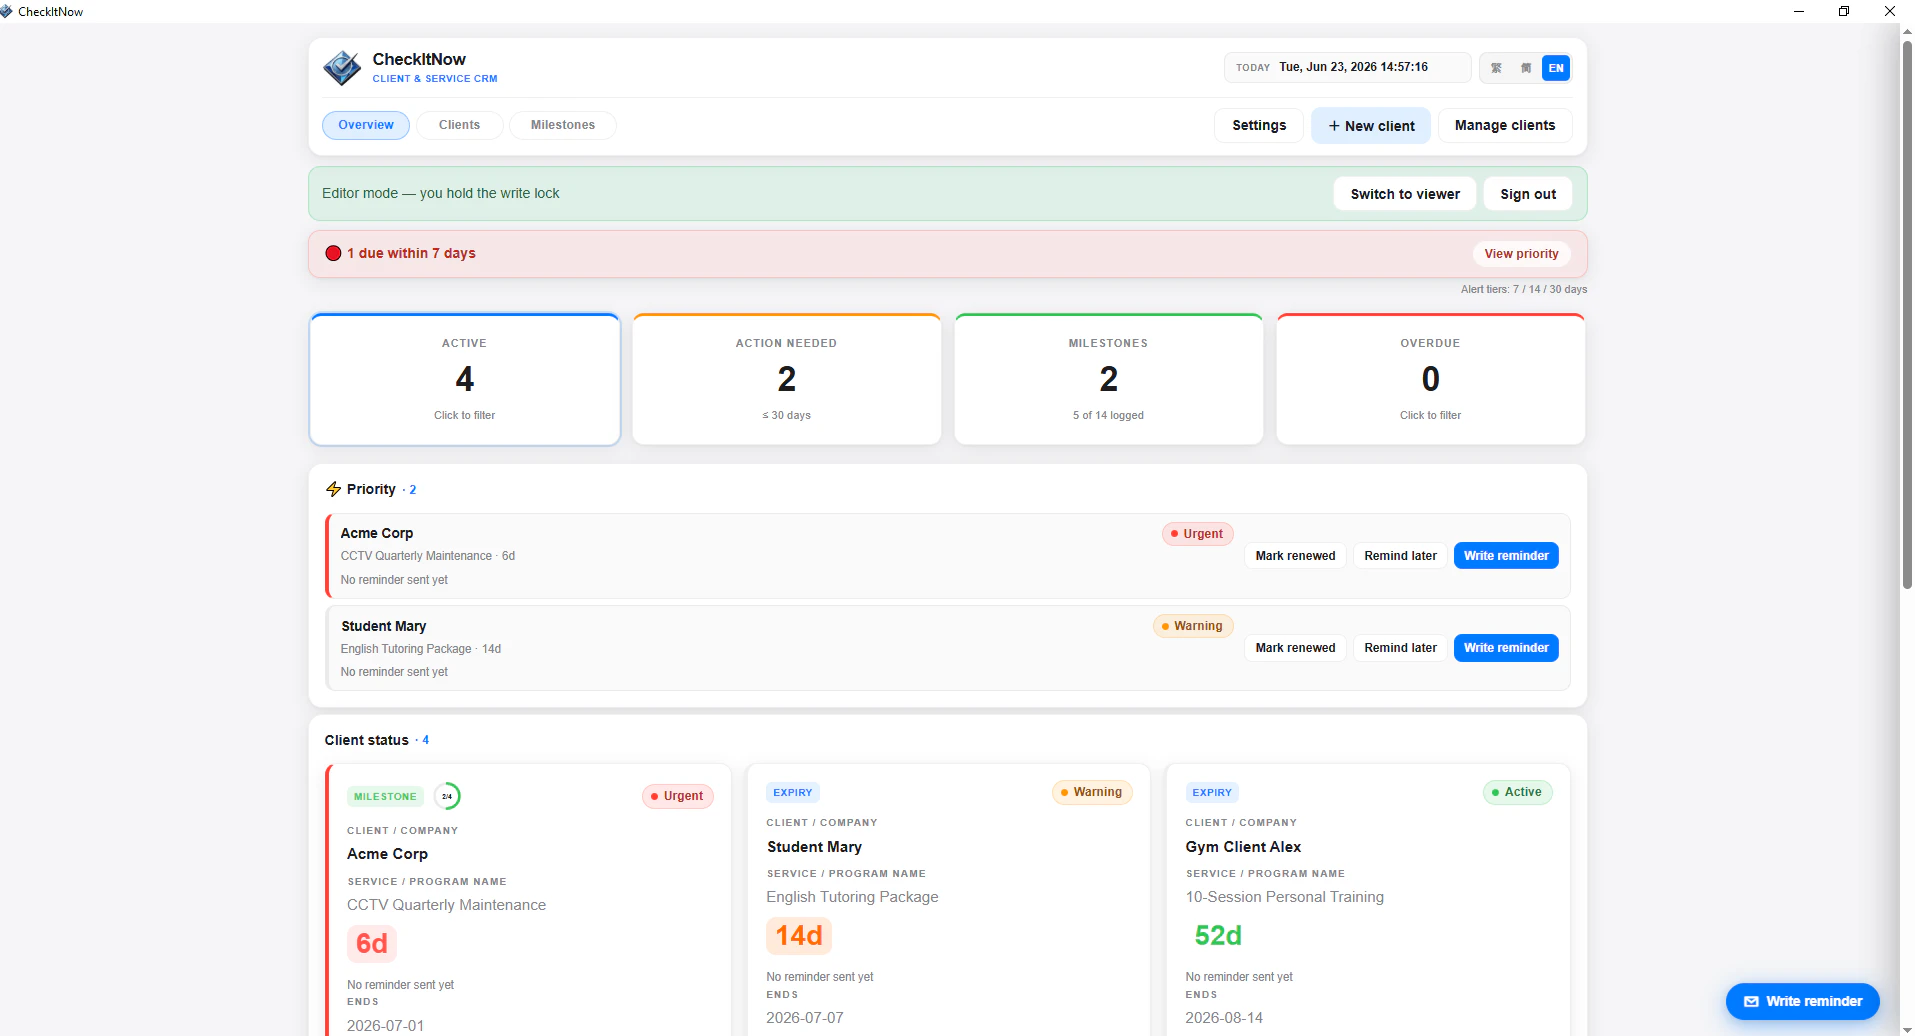The width and height of the screenshot is (1915, 1036).
Task: Sign out of editor mode
Action: (1528, 194)
